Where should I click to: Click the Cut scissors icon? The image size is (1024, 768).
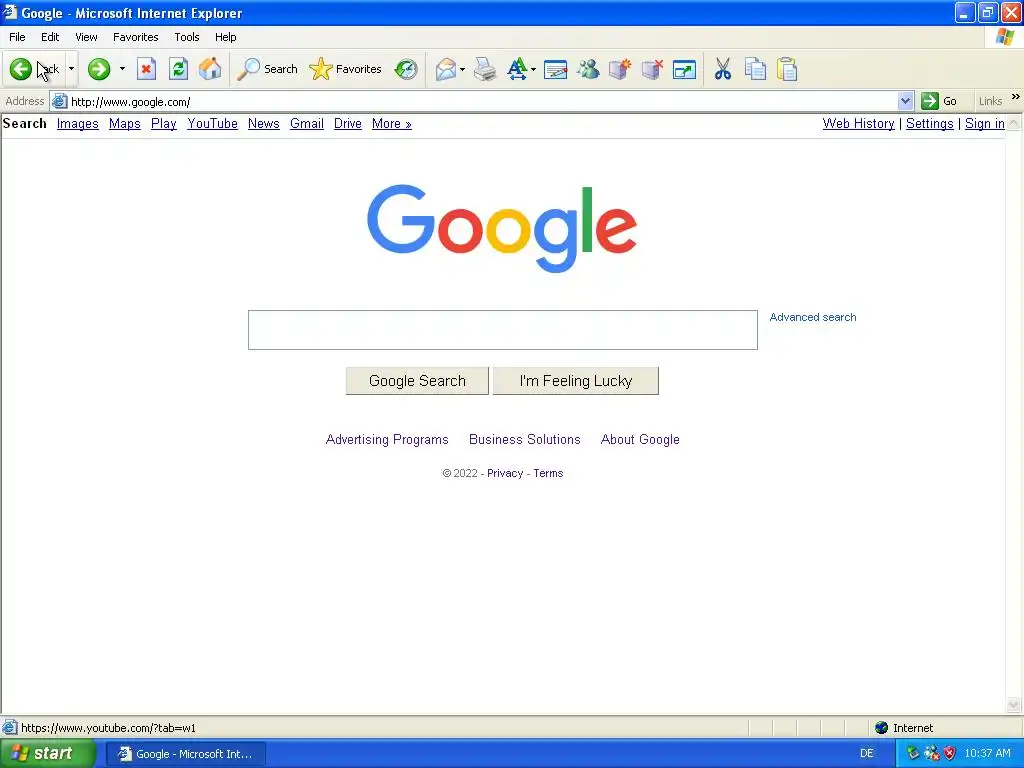723,69
